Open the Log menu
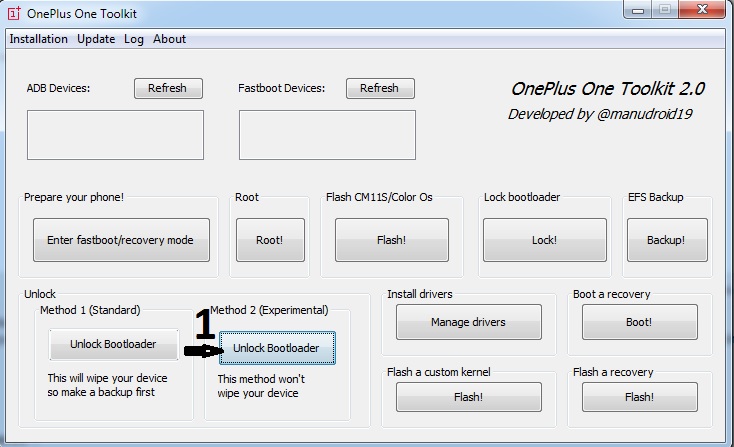734x447 pixels. tap(134, 39)
